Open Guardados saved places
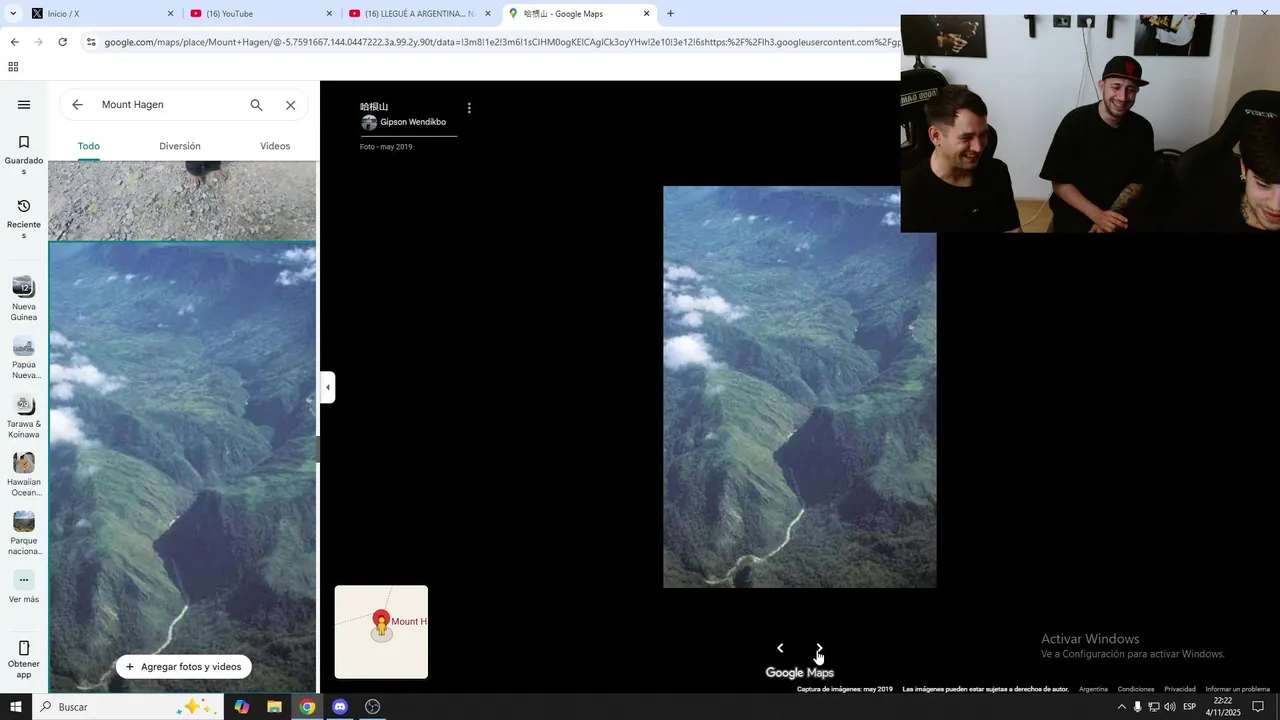Image resolution: width=1280 pixels, height=720 pixels. pyautogui.click(x=24, y=155)
